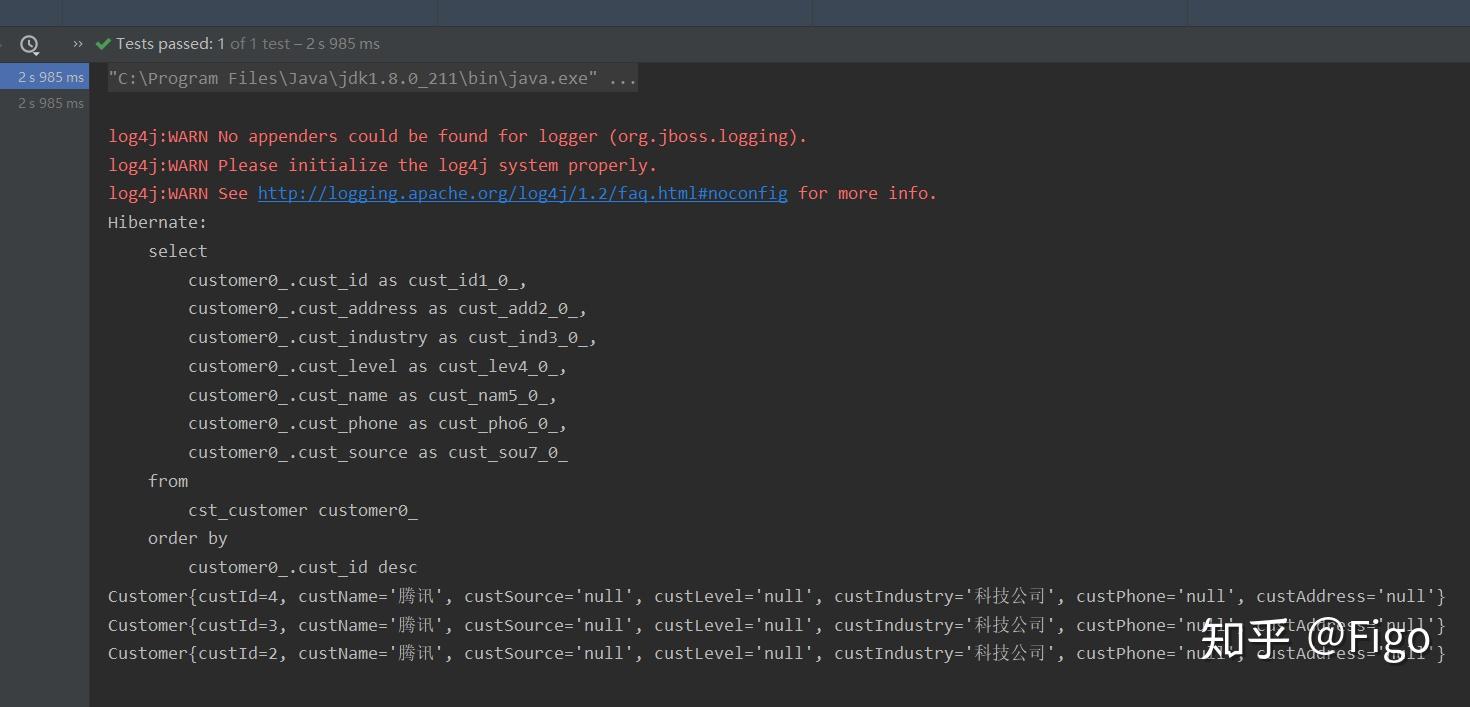This screenshot has height=707, width=1470.
Task: Select the highlighted 2 s 985 ms test entry
Action: click(50, 76)
